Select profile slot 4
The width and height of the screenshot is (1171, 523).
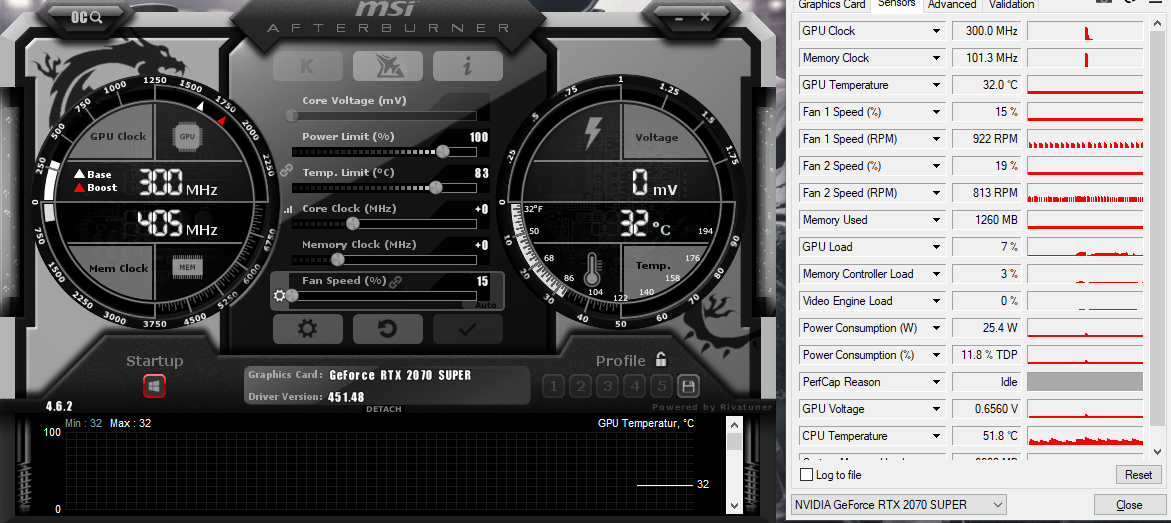pyautogui.click(x=635, y=386)
